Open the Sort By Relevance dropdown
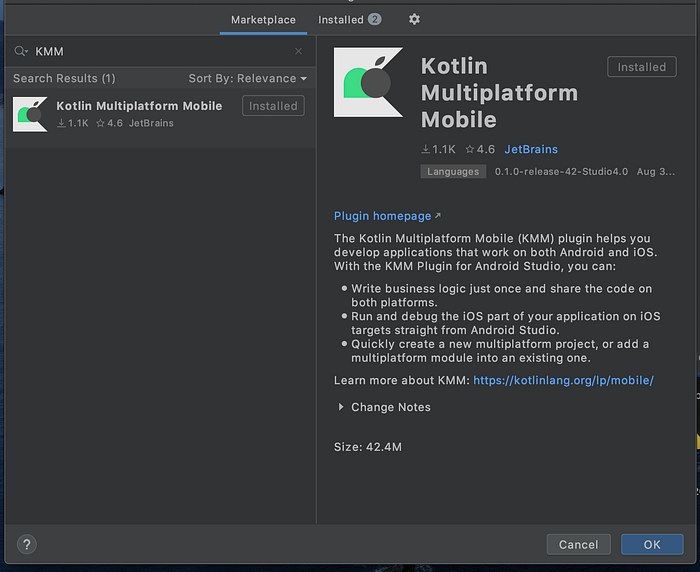 point(248,79)
